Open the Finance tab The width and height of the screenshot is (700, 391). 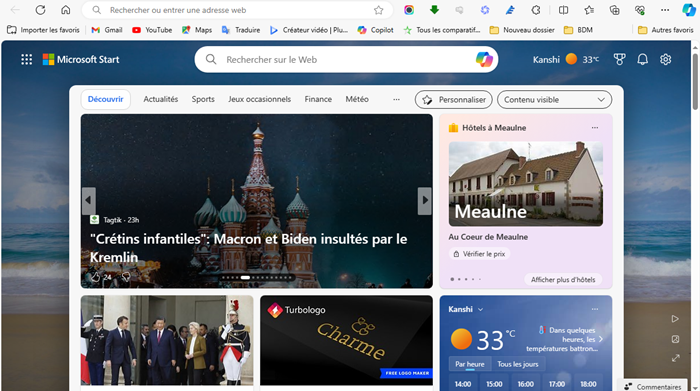318,99
